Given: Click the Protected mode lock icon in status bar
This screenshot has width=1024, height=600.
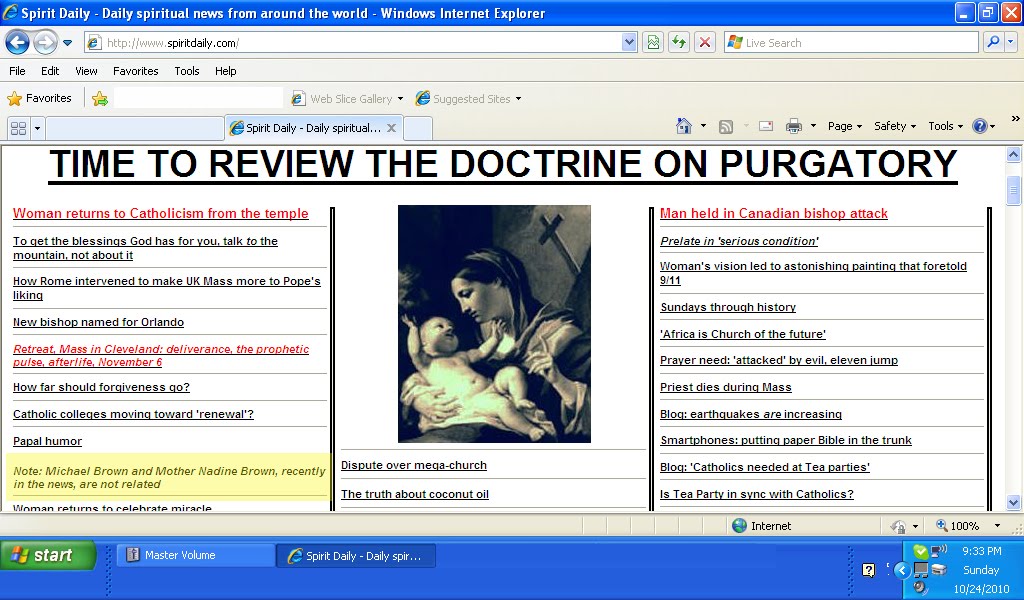Looking at the screenshot, I should tap(899, 526).
